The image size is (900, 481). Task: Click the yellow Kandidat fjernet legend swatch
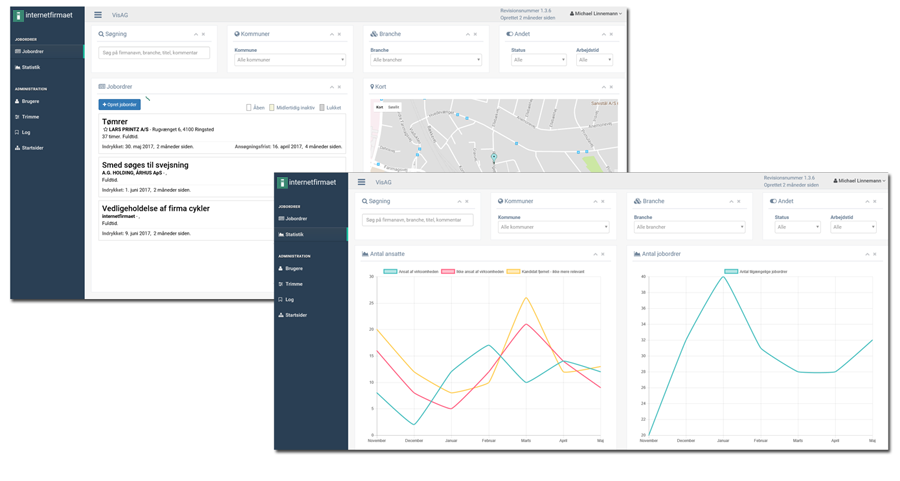pos(513,271)
